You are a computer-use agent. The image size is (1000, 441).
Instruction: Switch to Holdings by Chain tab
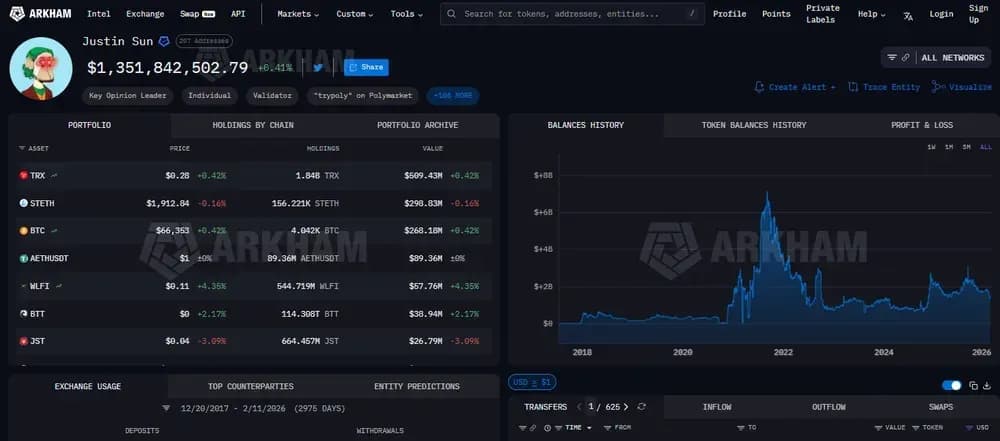pyautogui.click(x=252, y=125)
